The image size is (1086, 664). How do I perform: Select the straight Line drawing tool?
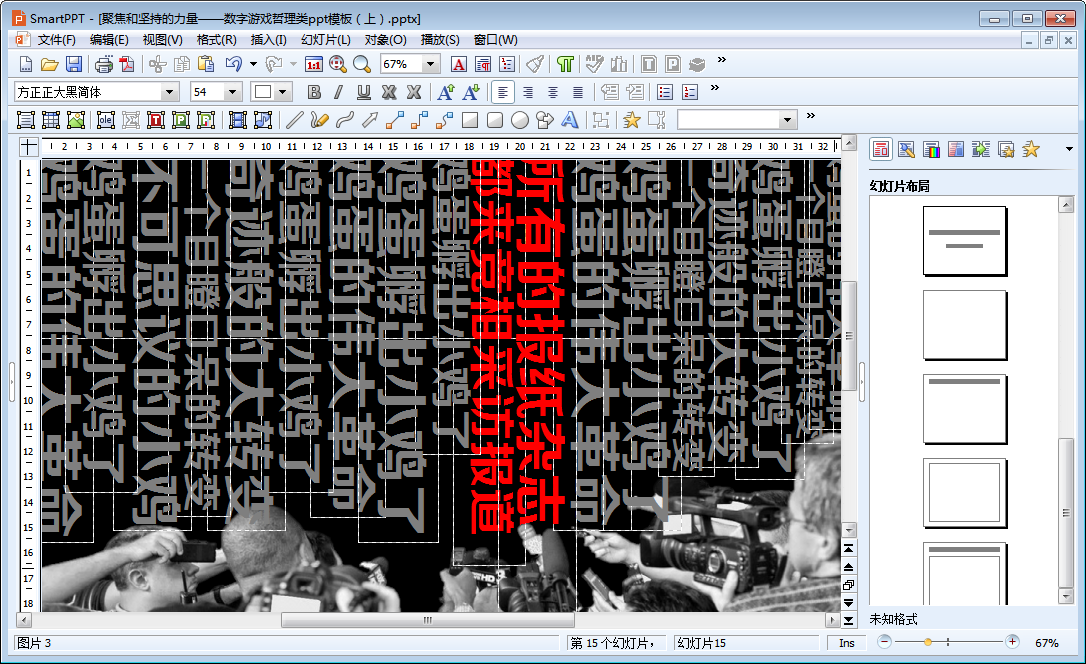pyautogui.click(x=294, y=120)
